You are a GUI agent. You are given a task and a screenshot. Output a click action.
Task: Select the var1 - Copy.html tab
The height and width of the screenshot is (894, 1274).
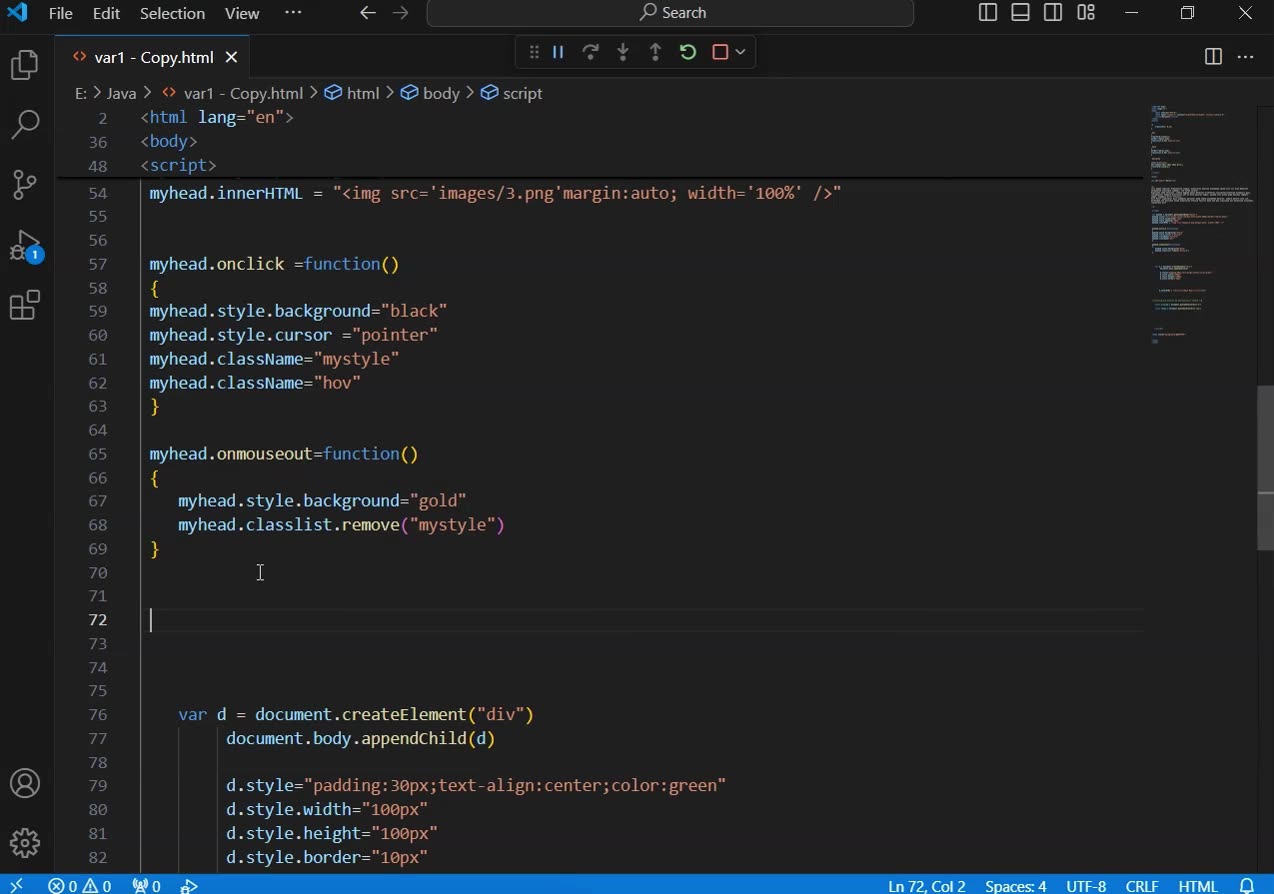(153, 57)
